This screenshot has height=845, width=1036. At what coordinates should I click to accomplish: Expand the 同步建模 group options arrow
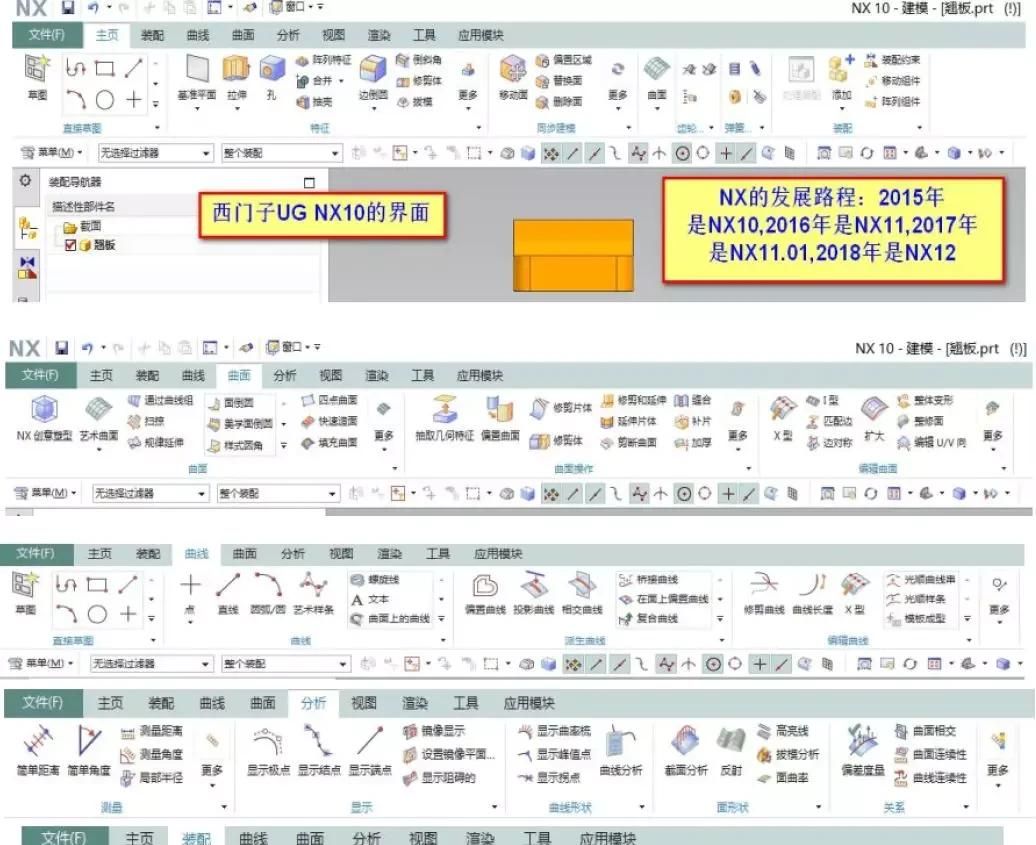pos(628,128)
